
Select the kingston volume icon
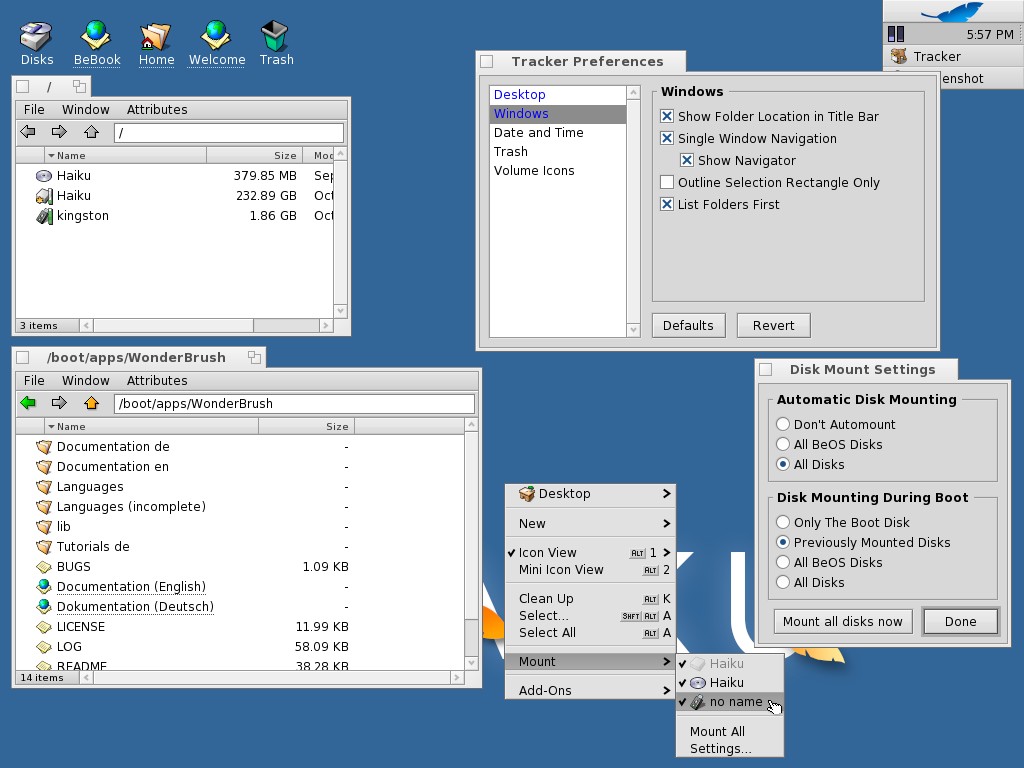pyautogui.click(x=44, y=216)
